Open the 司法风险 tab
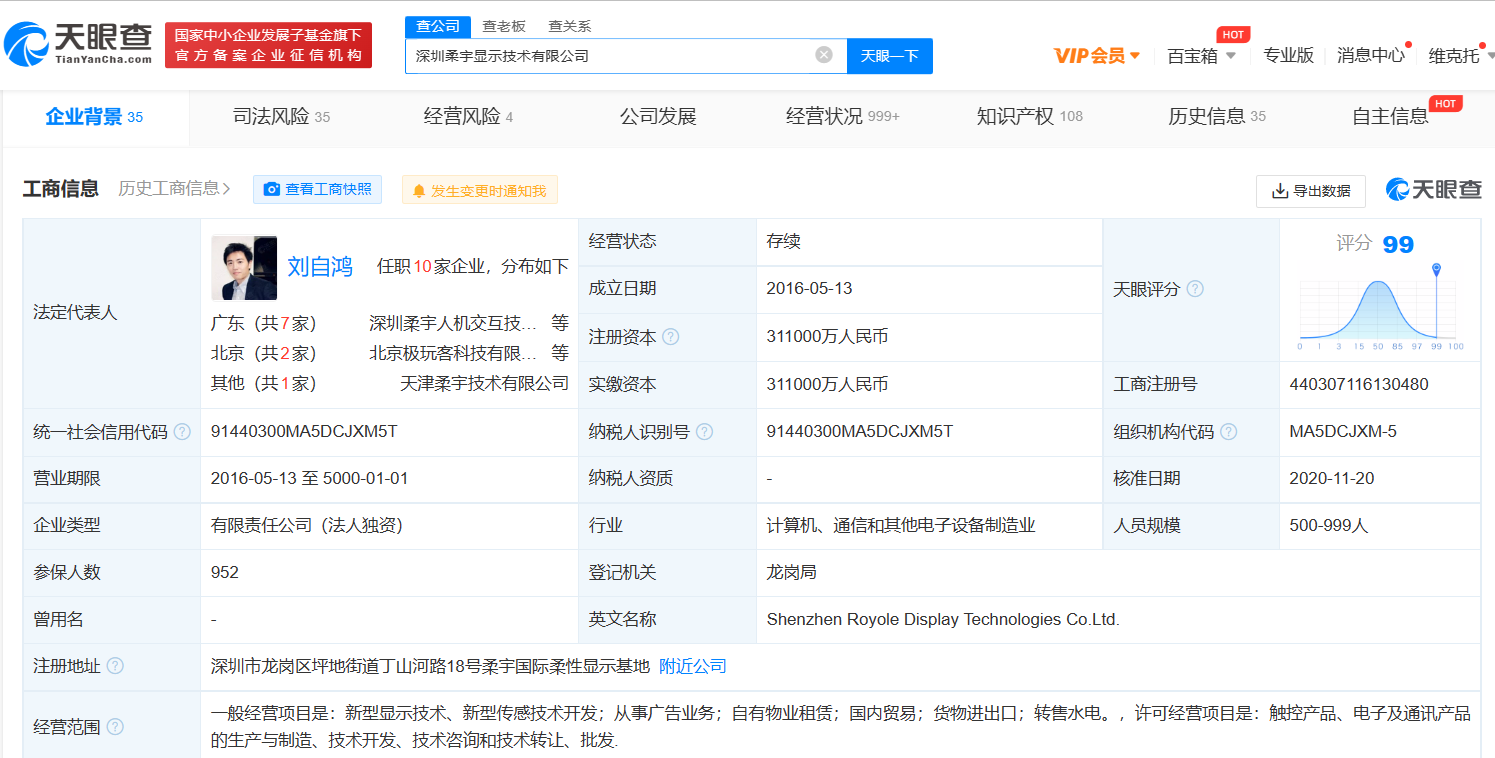This screenshot has height=758, width=1495. point(282,117)
